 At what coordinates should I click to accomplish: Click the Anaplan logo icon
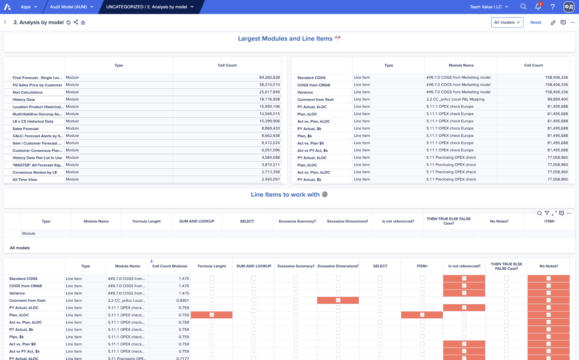click(x=7, y=7)
